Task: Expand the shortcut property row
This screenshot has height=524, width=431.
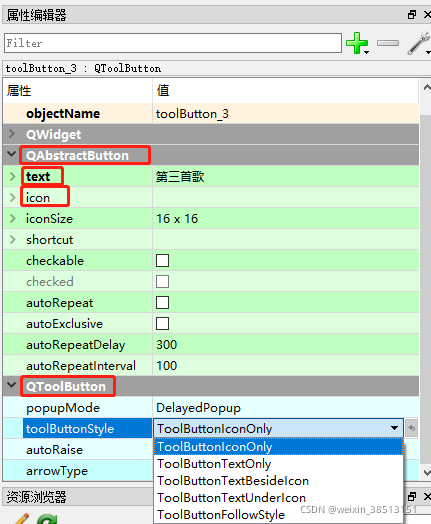Action: (13, 240)
